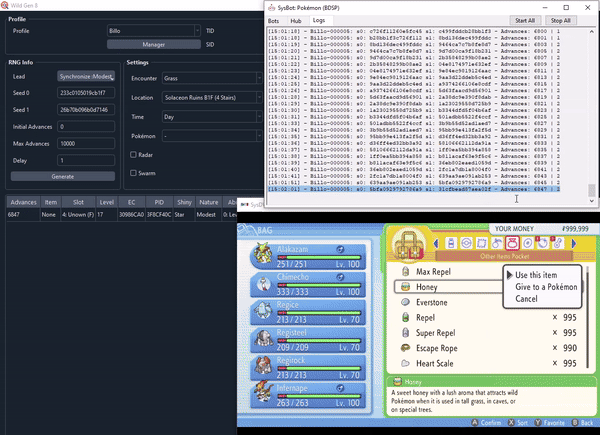Select the highlighted Other Items pocket icon
Screen dimensions: 600x435
point(512,243)
